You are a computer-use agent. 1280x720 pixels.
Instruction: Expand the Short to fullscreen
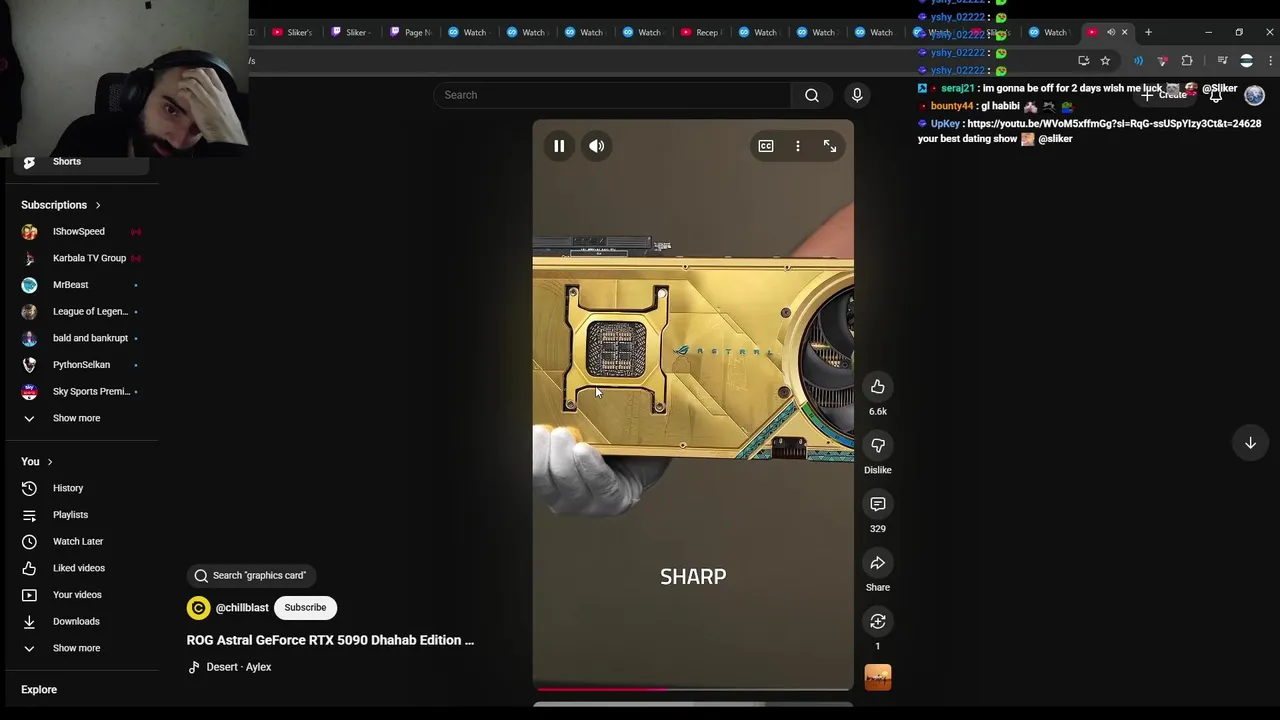830,146
